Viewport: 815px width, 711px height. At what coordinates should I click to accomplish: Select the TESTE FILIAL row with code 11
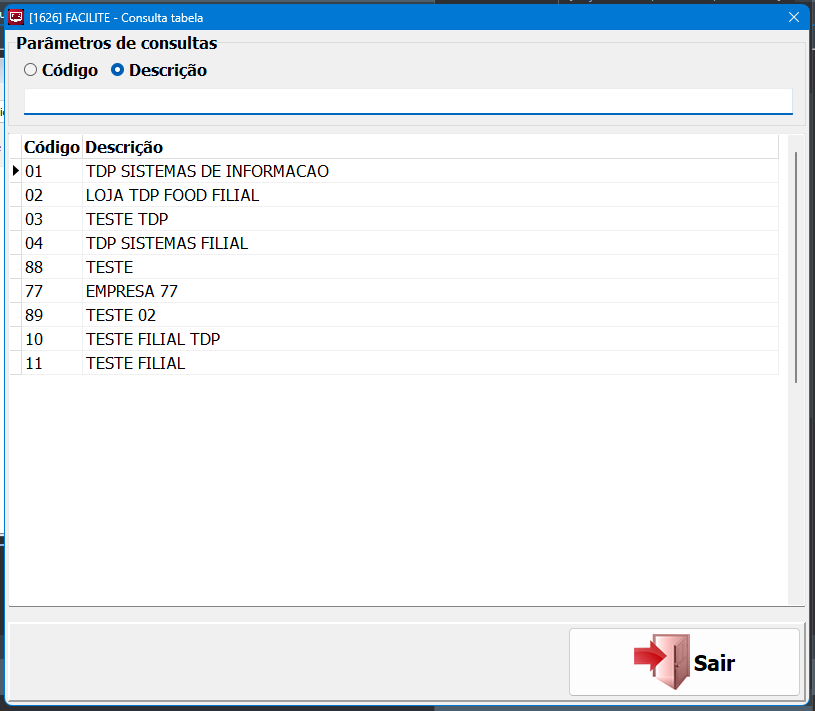click(x=394, y=362)
